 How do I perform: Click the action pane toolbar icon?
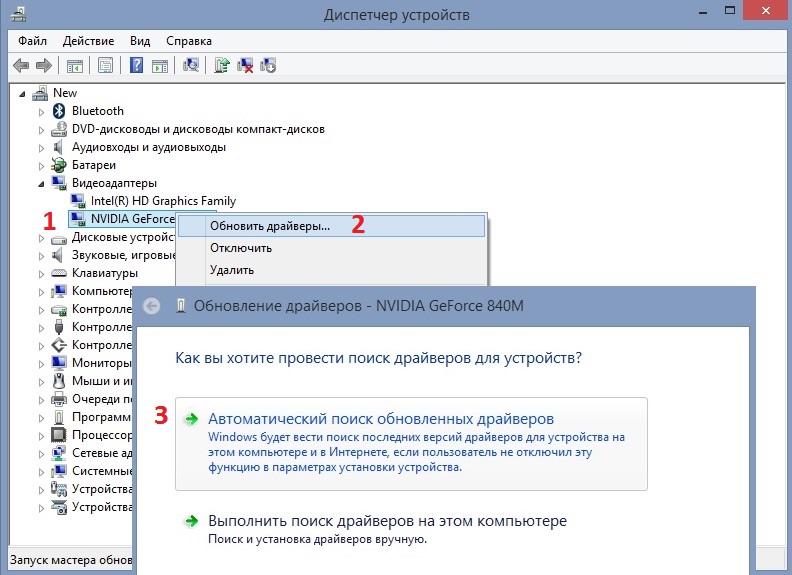[x=160, y=65]
